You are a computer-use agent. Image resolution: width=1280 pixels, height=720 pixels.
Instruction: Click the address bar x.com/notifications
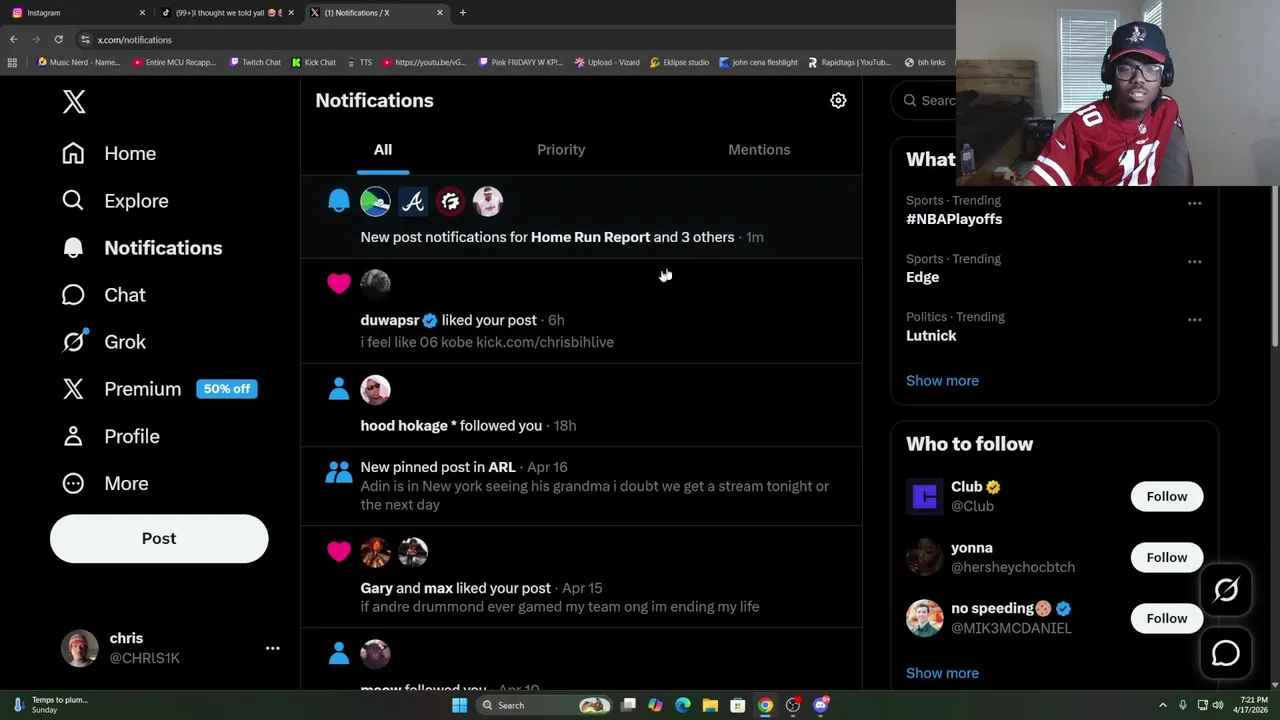click(135, 40)
